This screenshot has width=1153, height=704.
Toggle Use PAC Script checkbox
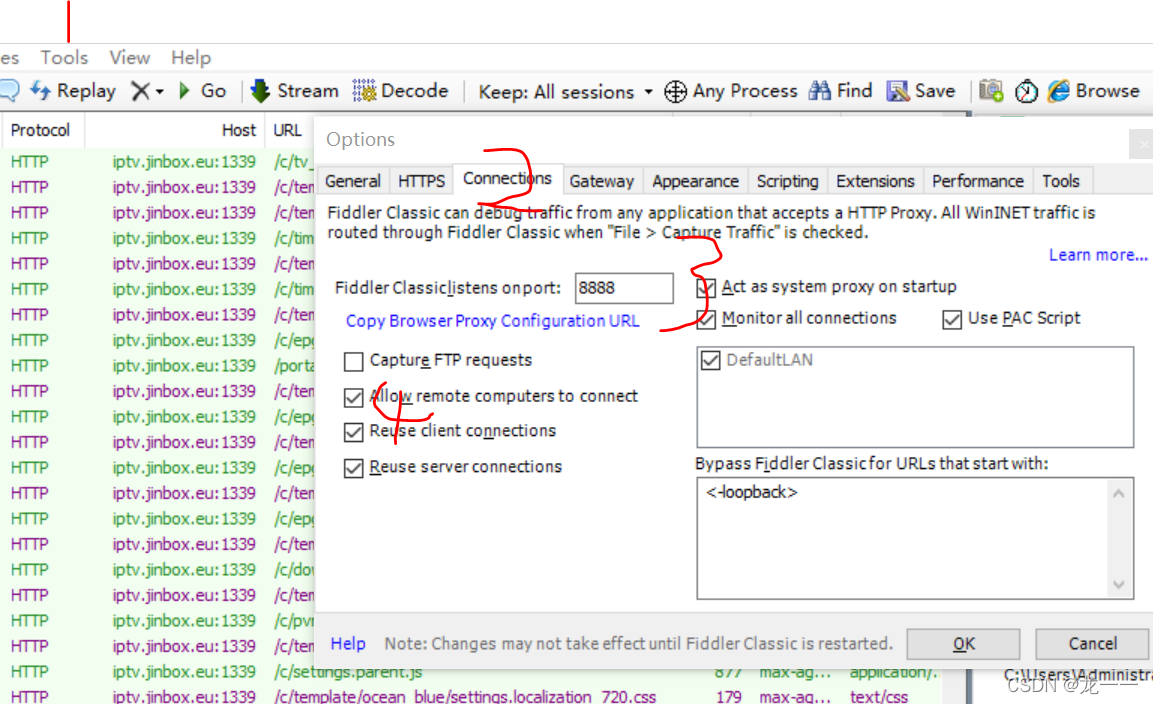pos(952,319)
